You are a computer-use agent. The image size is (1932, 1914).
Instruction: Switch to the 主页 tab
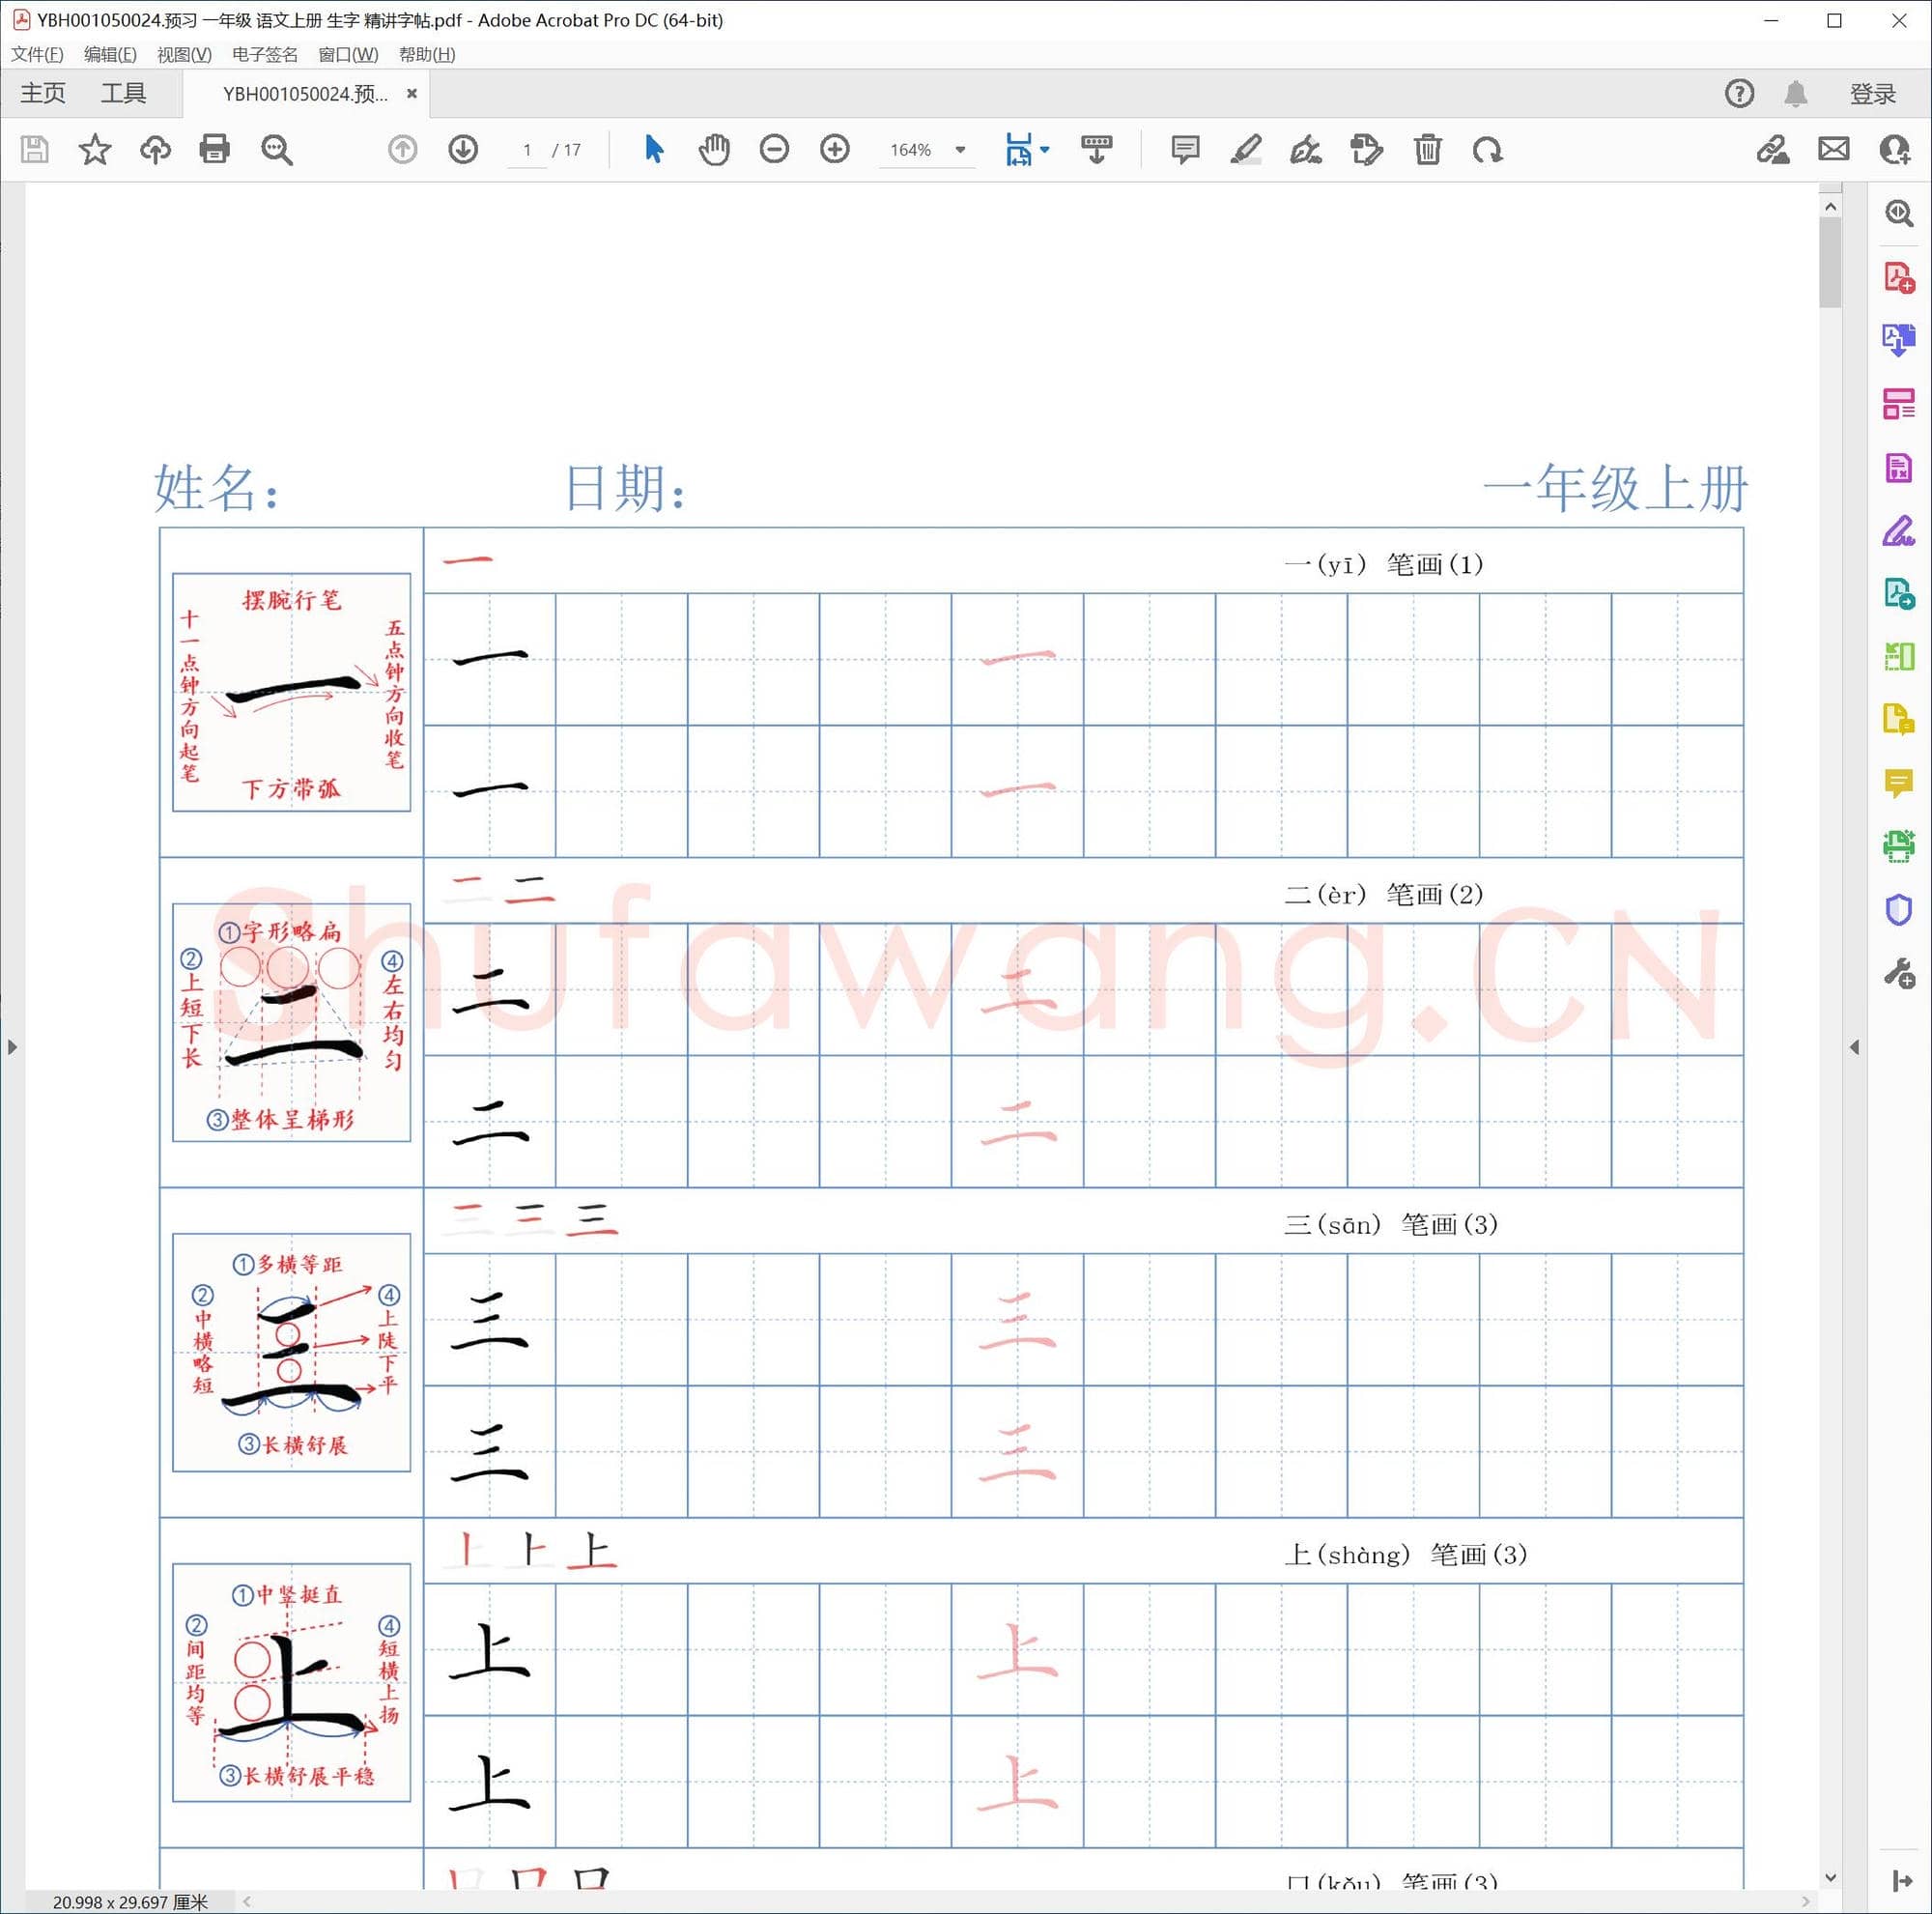[x=42, y=93]
